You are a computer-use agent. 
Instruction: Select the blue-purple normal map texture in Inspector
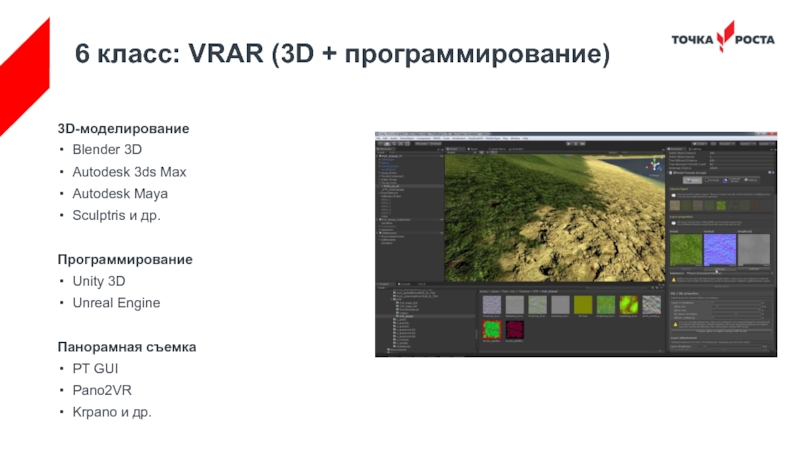click(719, 249)
